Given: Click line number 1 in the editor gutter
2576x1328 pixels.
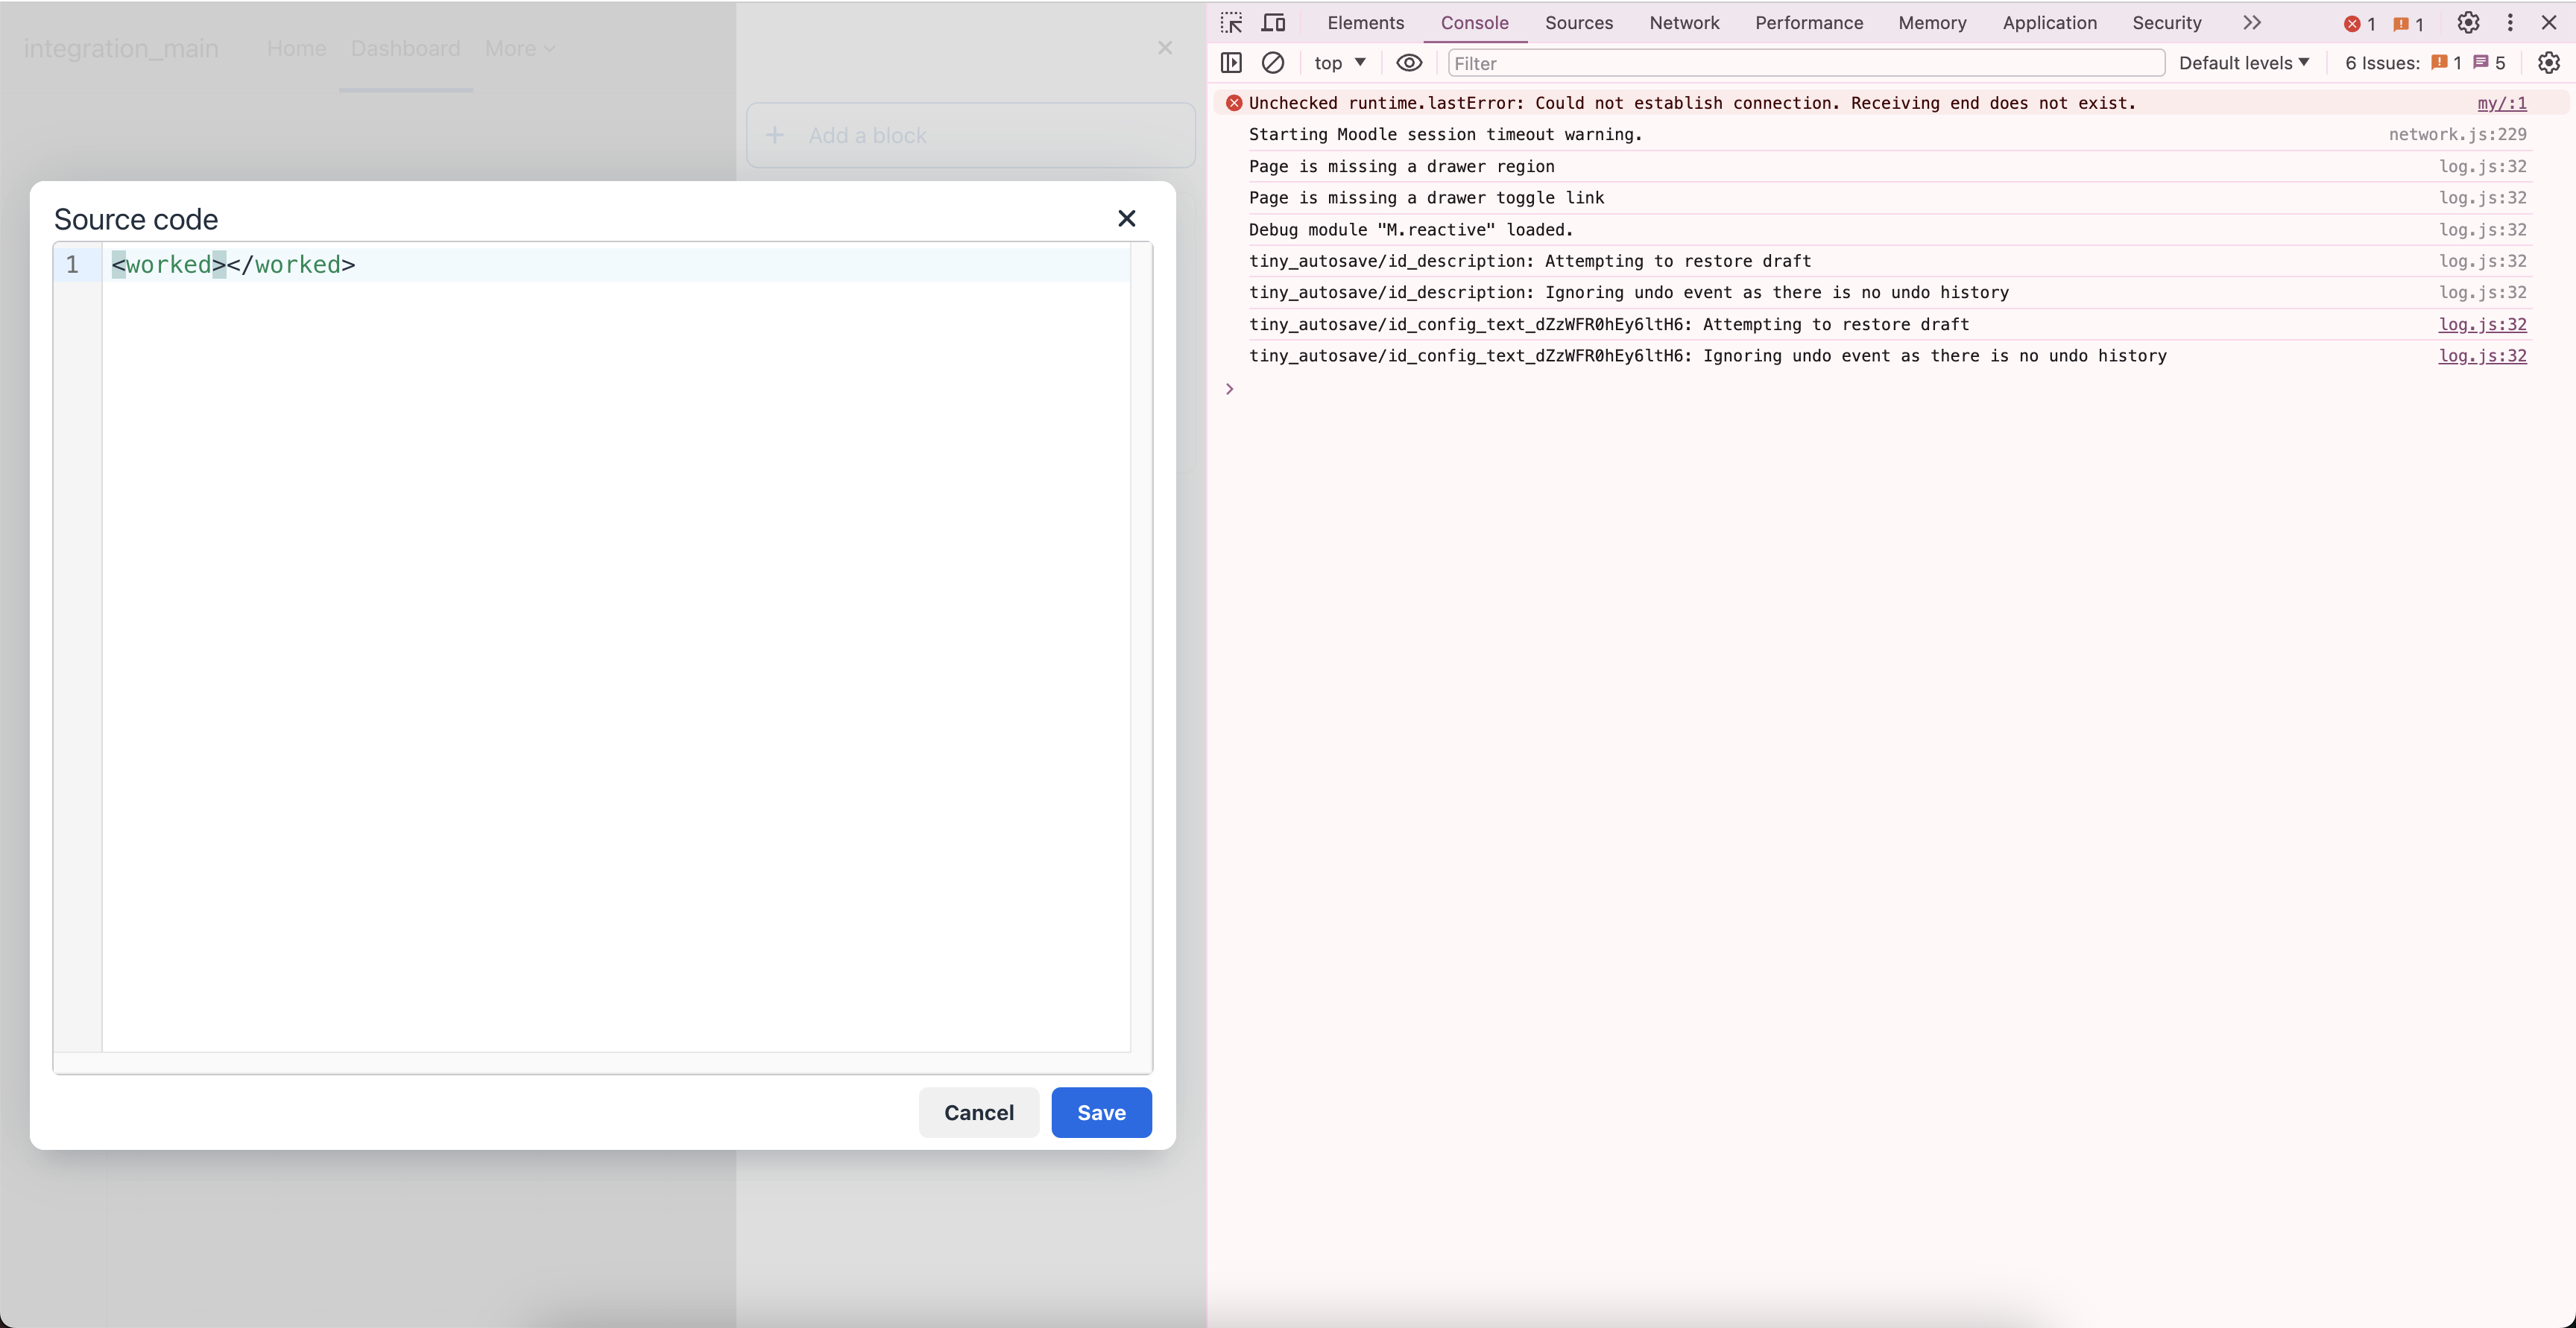Looking at the screenshot, I should tap(72, 264).
